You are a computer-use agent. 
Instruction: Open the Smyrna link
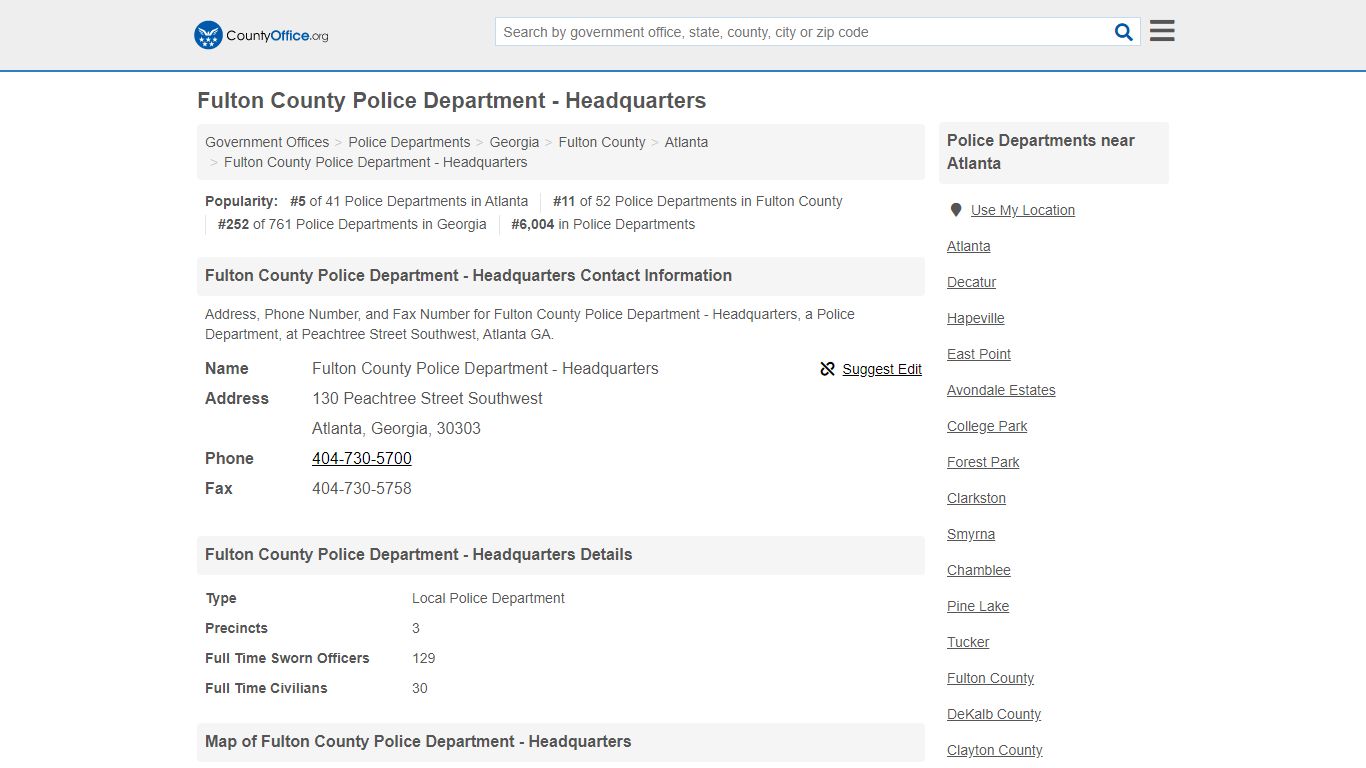(x=971, y=534)
